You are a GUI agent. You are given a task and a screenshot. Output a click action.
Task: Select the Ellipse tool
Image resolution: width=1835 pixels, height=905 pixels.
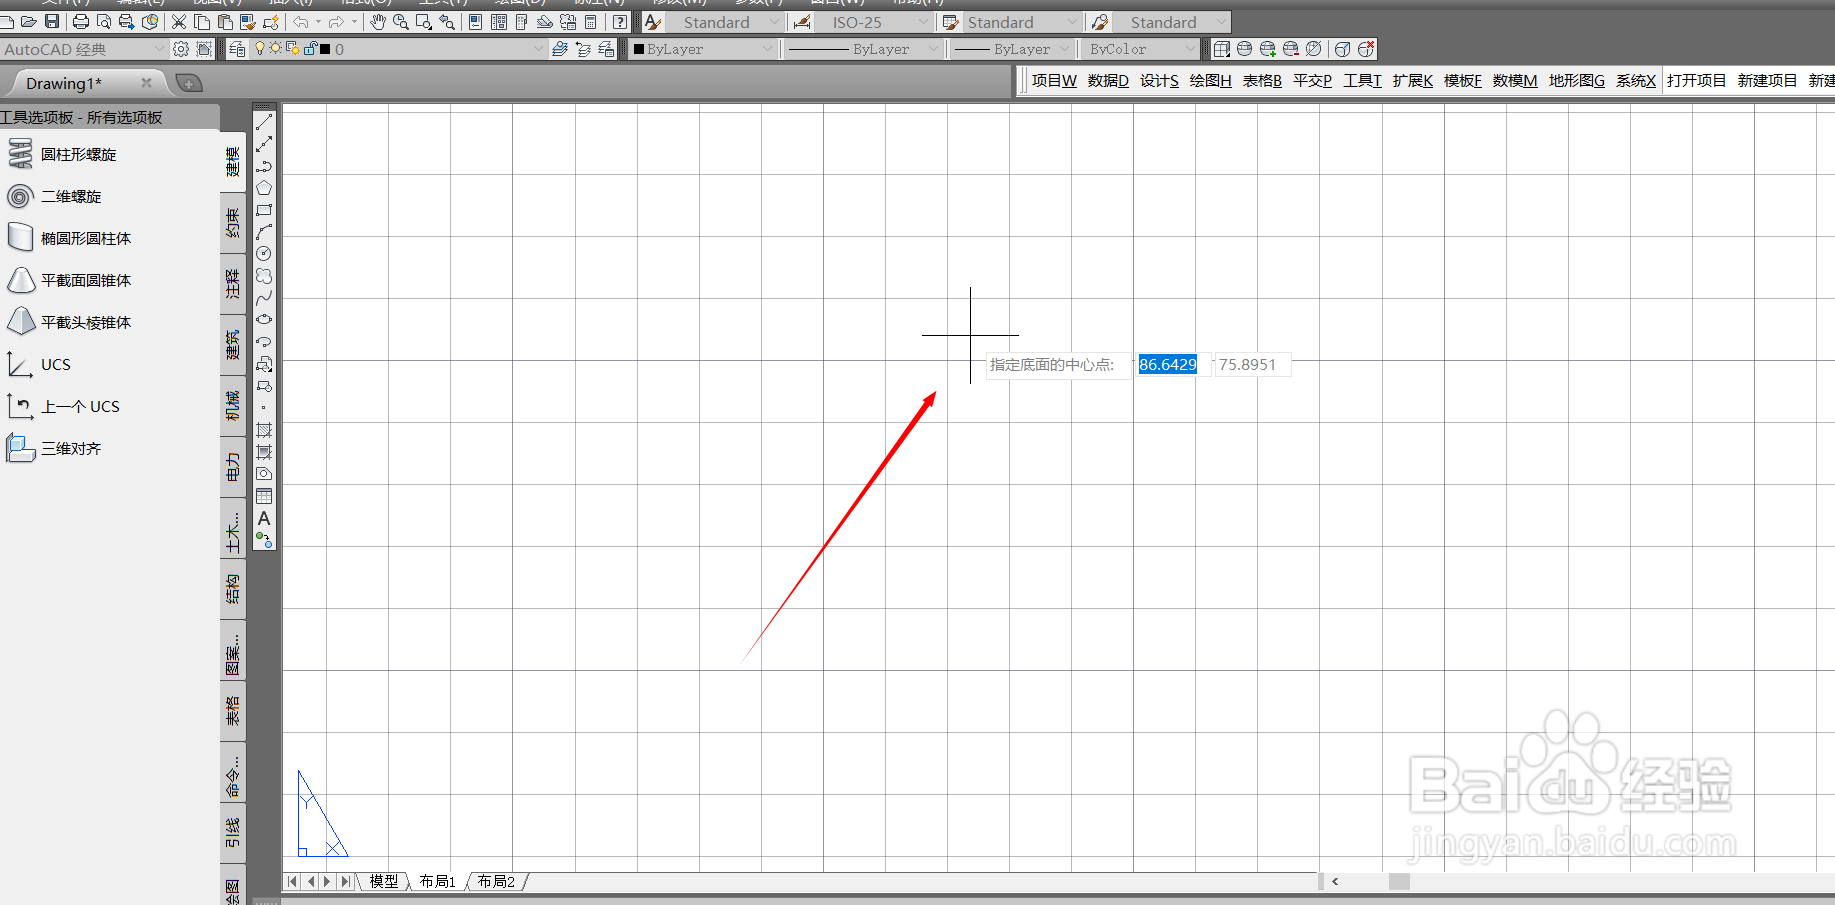264,320
